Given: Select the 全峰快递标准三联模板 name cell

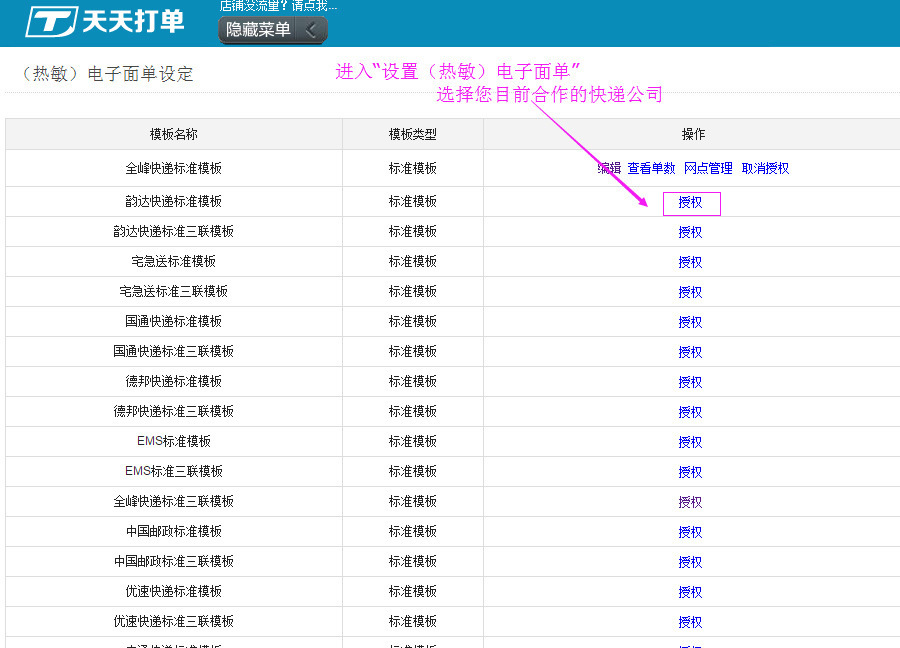Looking at the screenshot, I should pos(173,501).
